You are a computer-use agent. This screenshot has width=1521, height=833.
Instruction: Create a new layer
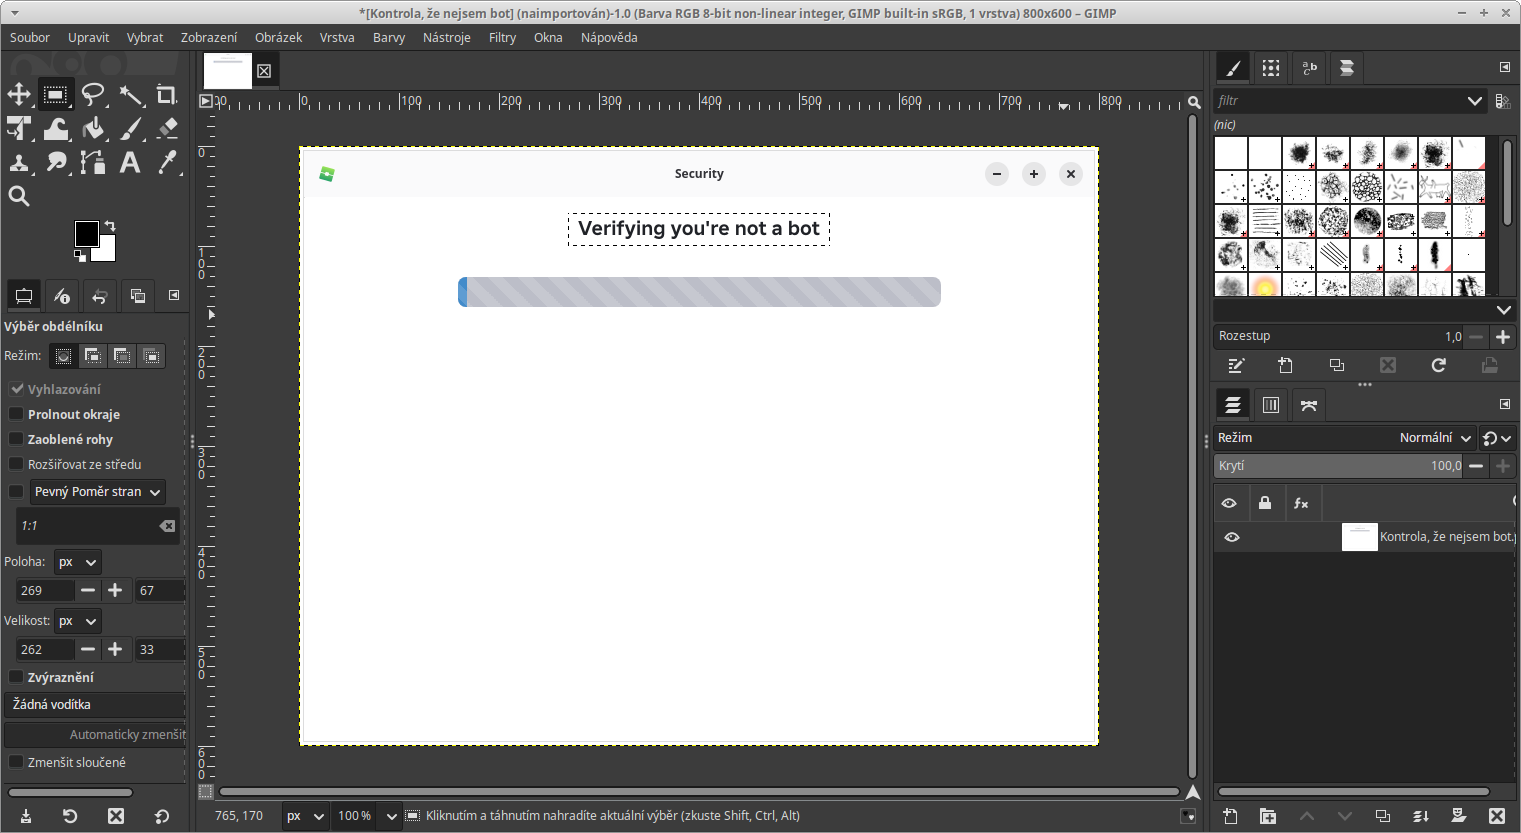click(x=1230, y=816)
